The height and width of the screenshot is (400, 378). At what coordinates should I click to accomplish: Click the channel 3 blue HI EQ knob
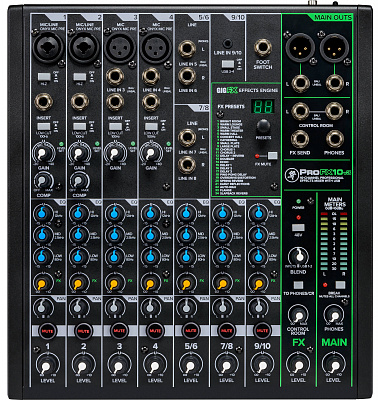click(x=114, y=213)
